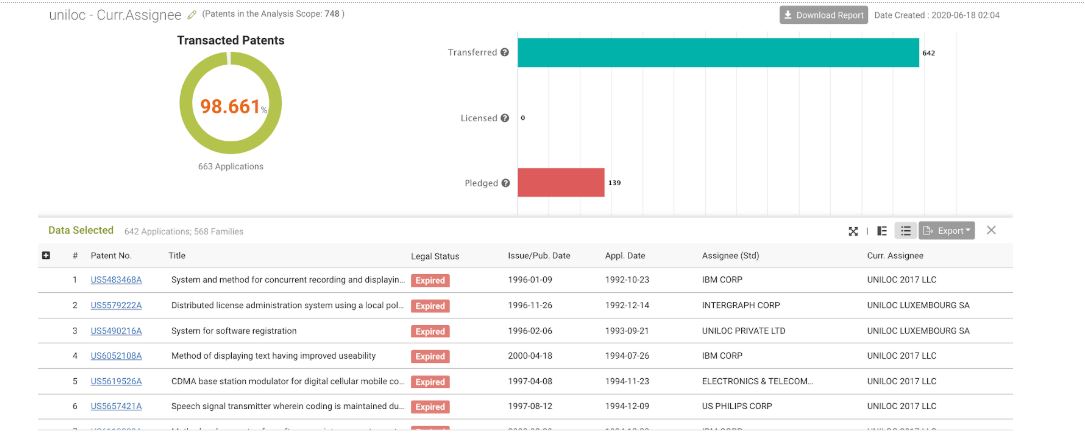Click the Curr. Assignee column header
The width and height of the screenshot is (1085, 446).
tap(895, 256)
